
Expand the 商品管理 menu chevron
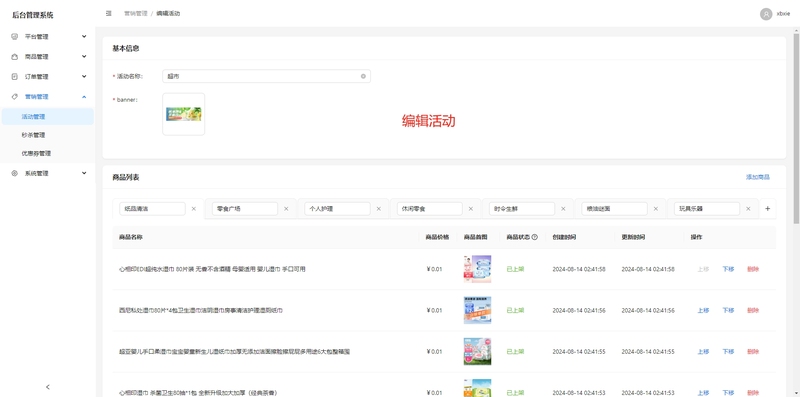tap(84, 57)
